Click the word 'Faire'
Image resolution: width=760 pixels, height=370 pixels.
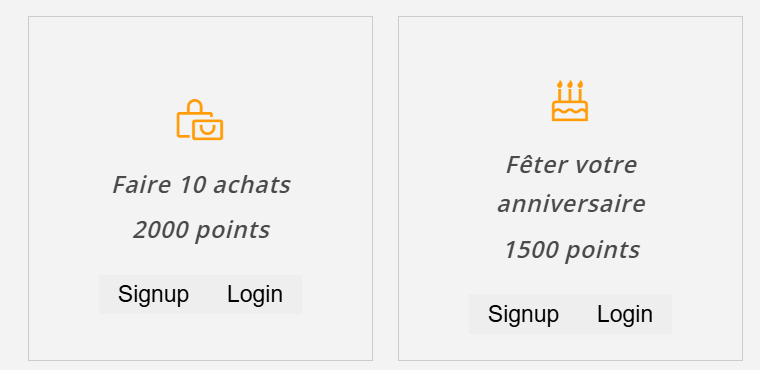(x=142, y=185)
